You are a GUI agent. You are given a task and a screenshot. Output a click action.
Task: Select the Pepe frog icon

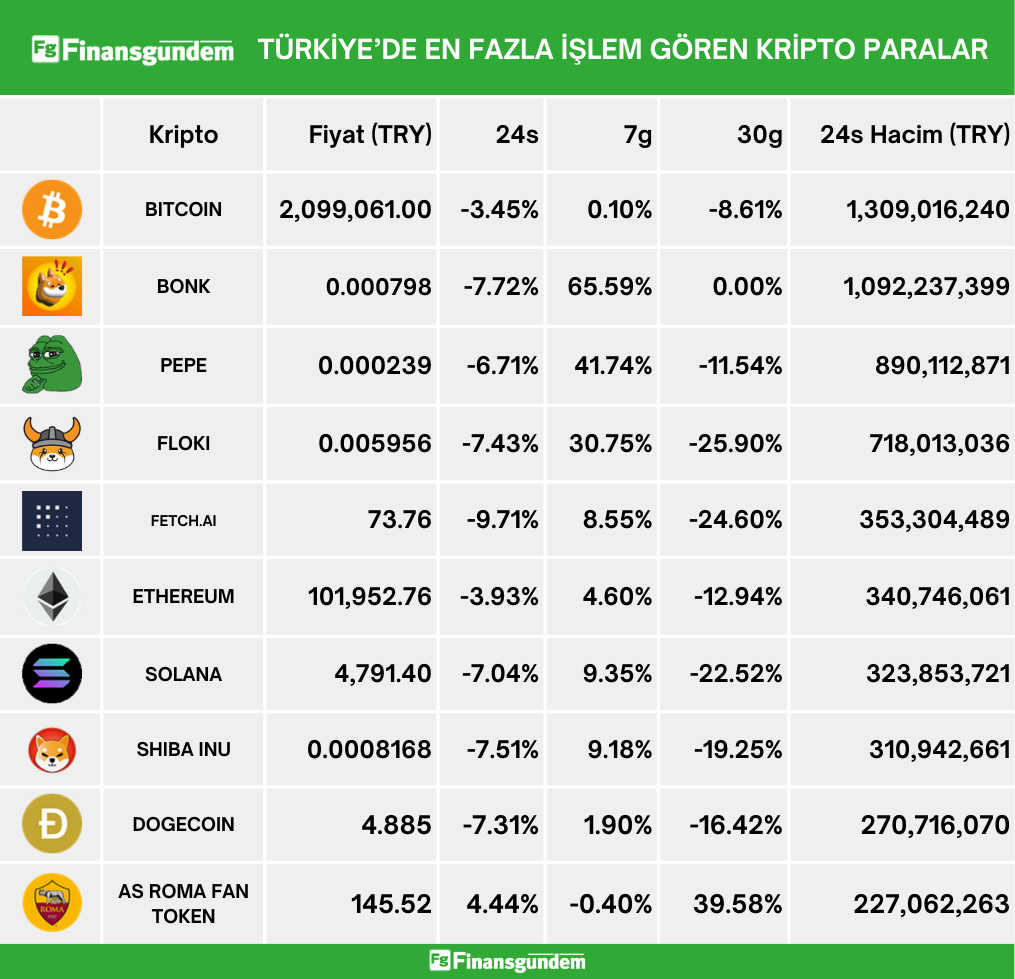coord(52,365)
